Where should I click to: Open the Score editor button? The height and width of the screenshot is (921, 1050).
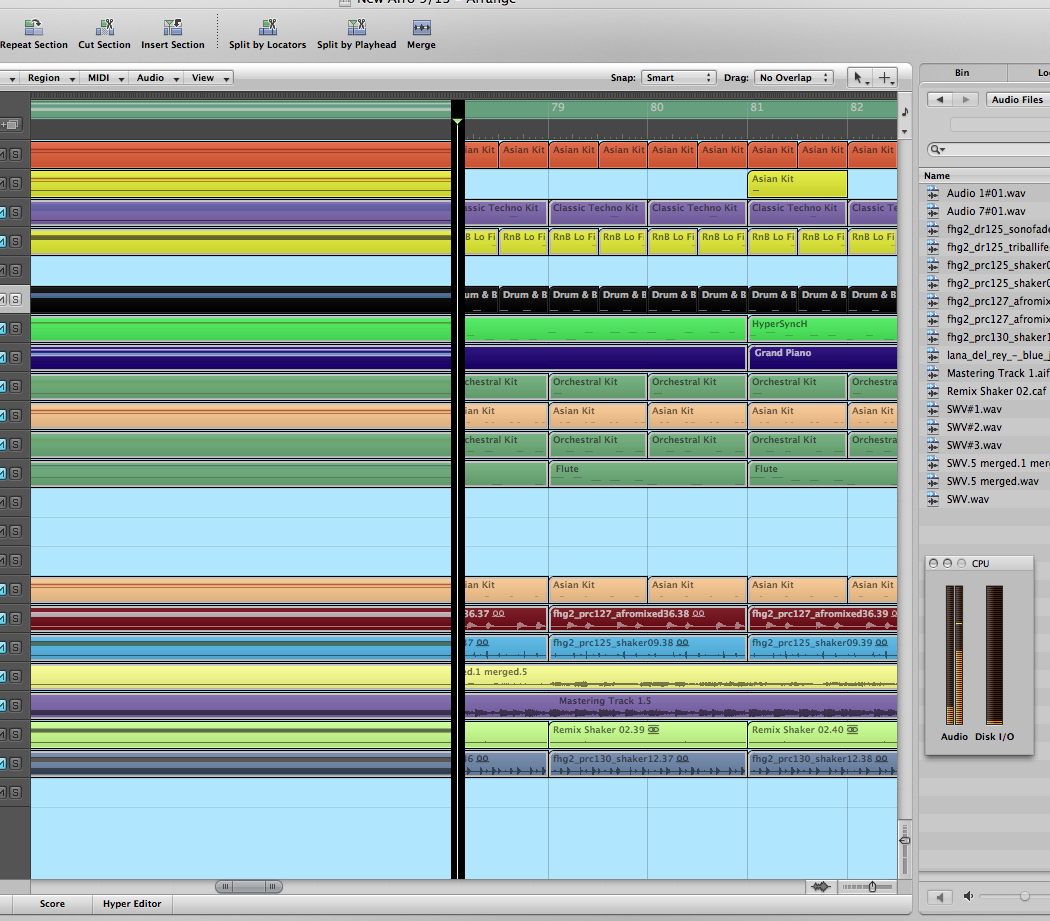pyautogui.click(x=52, y=904)
